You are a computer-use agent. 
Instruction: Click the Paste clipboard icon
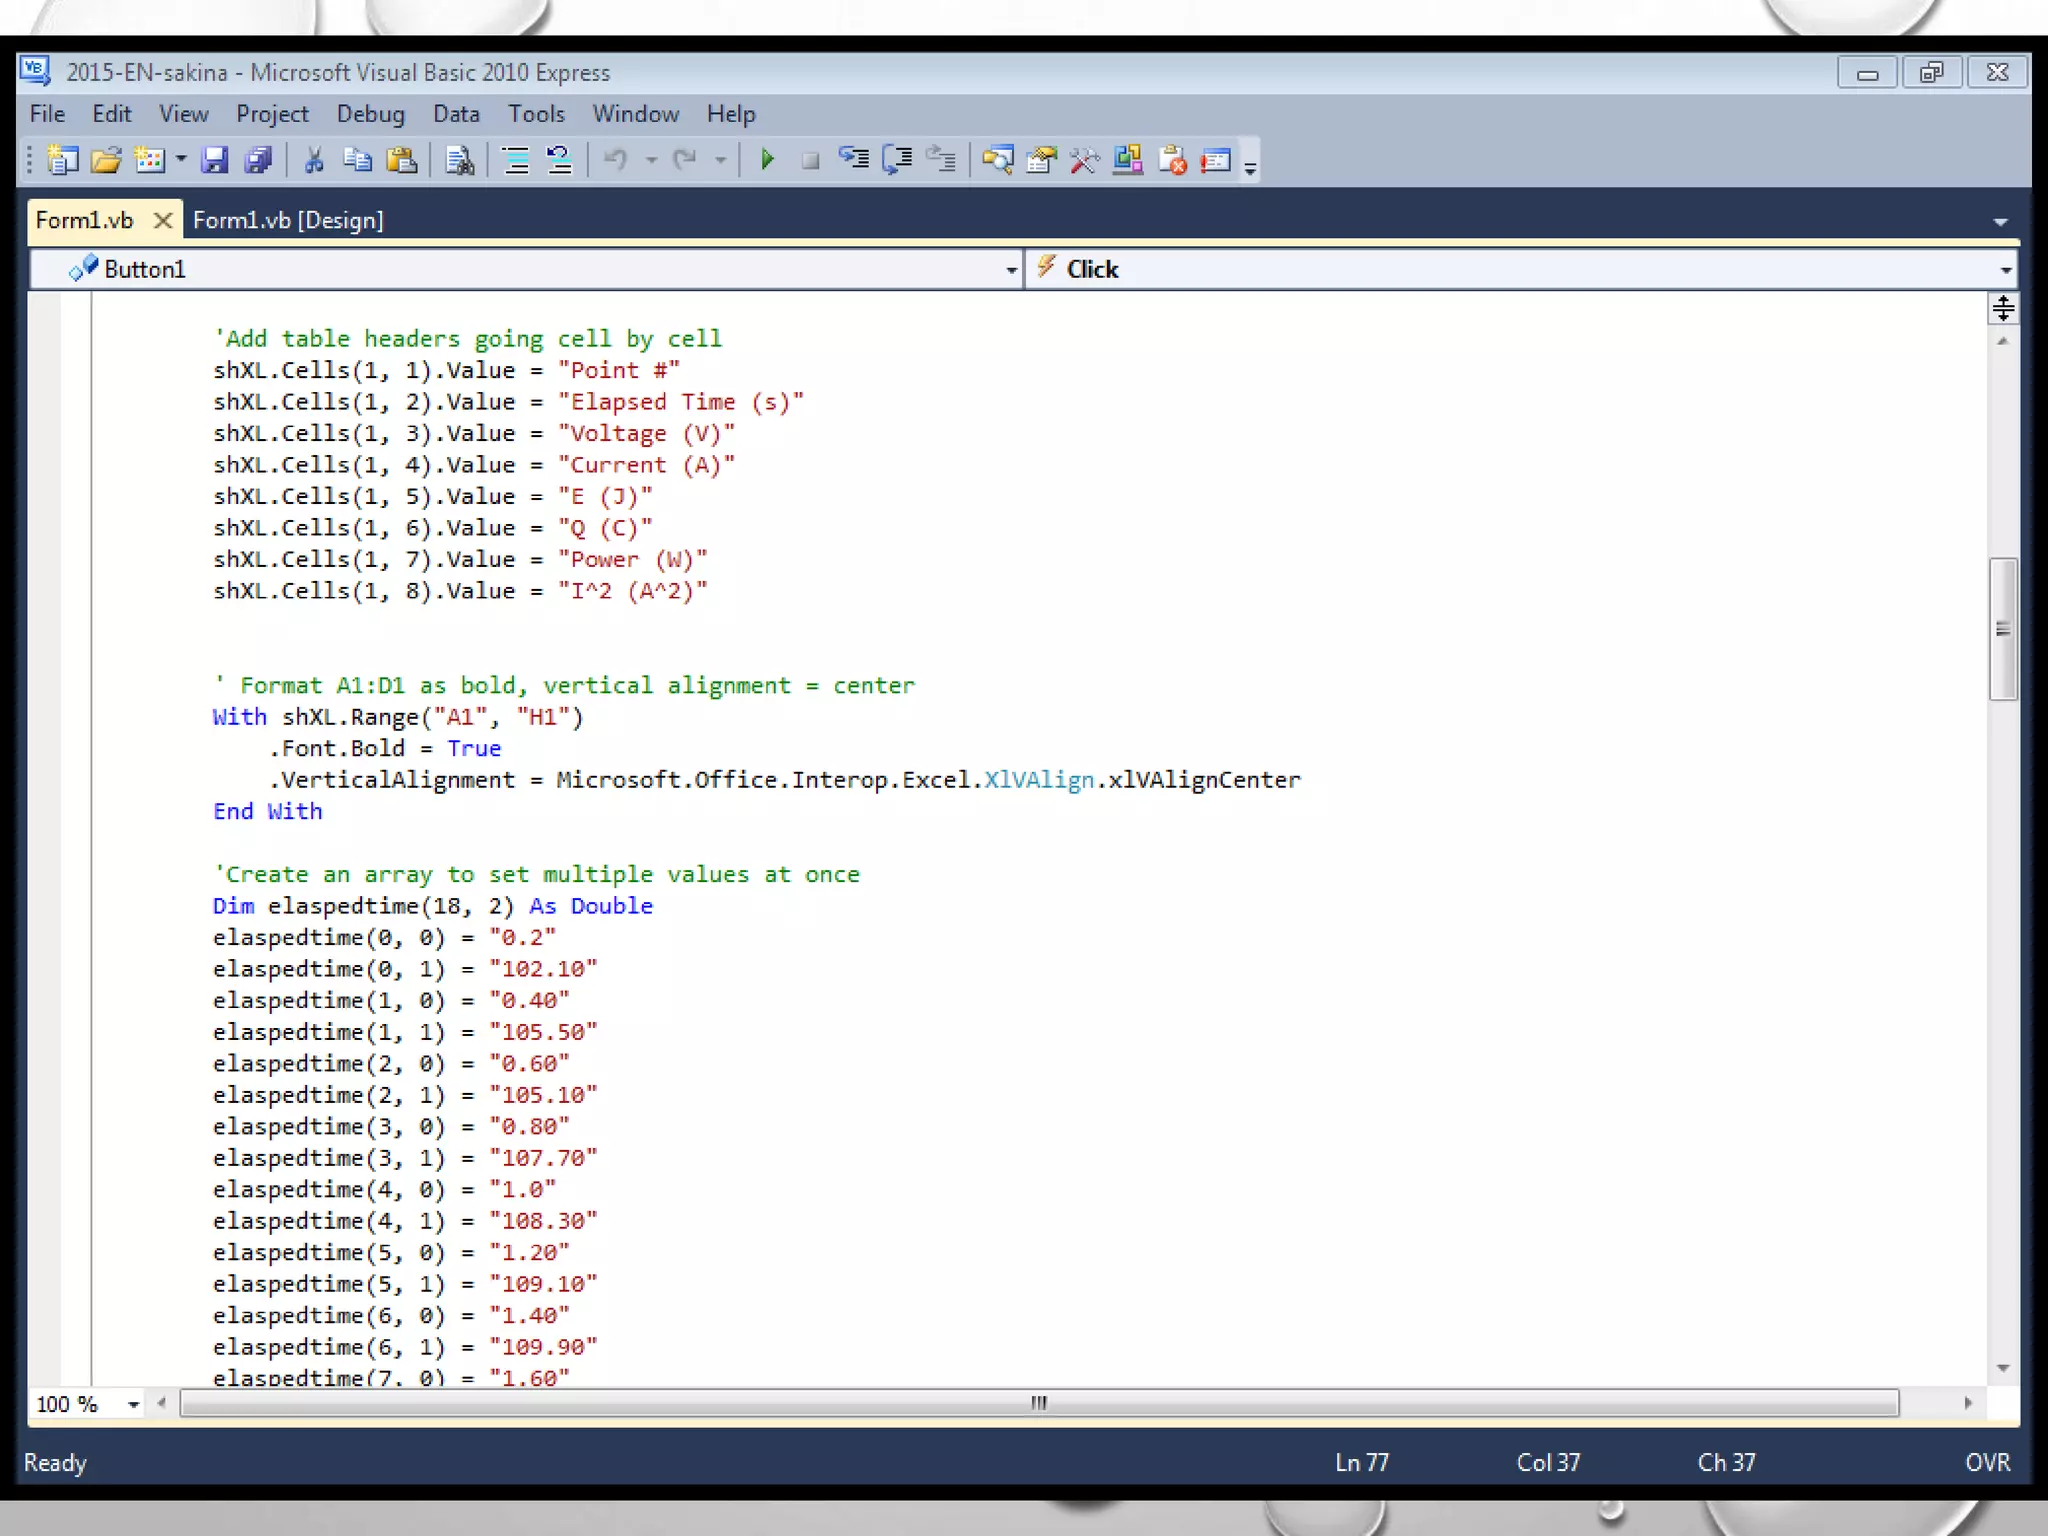402,160
